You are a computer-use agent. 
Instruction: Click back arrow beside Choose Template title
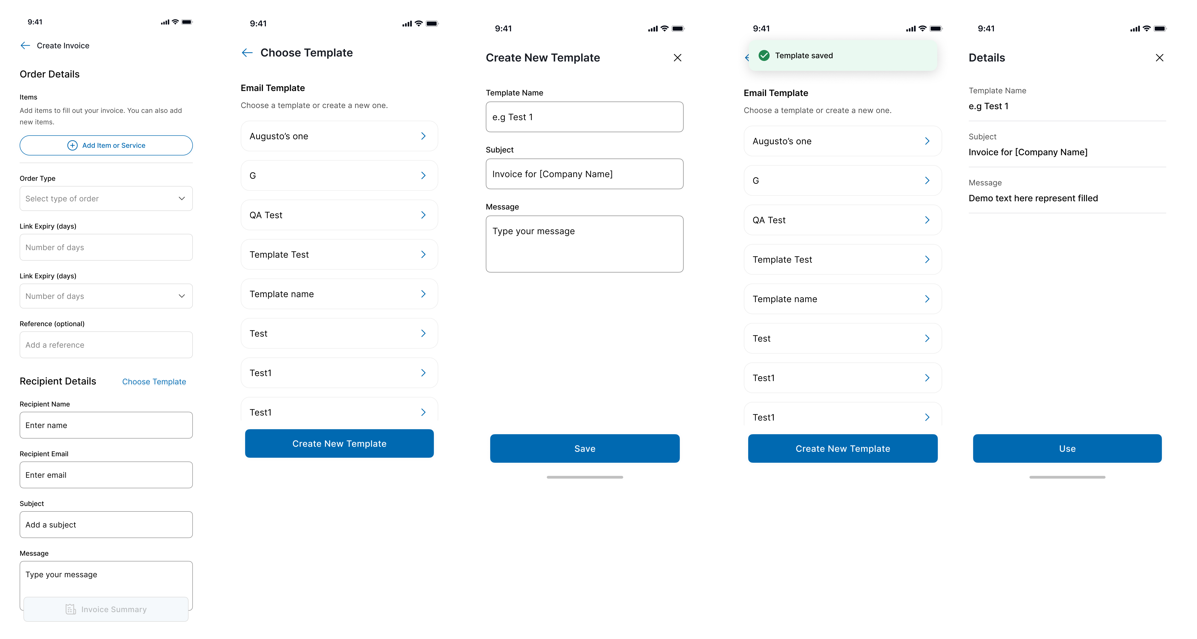click(x=247, y=53)
